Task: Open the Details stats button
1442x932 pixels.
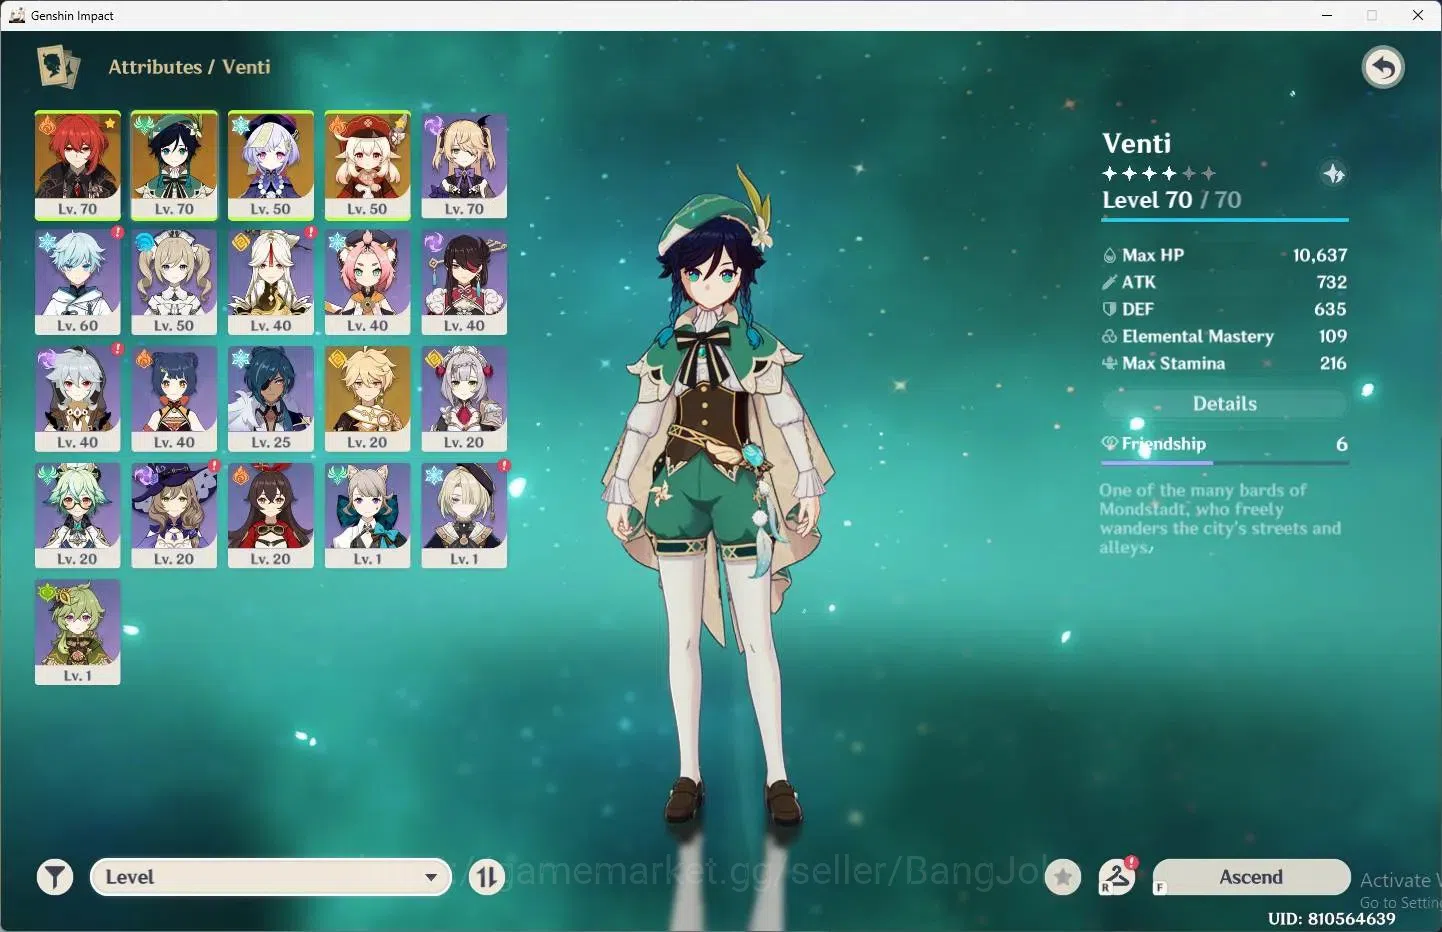Action: pyautogui.click(x=1225, y=404)
